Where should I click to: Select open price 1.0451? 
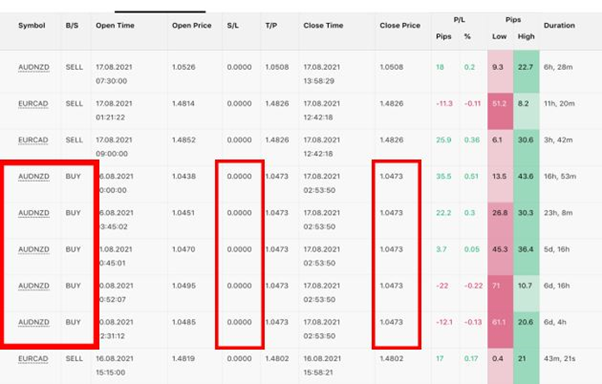pyautogui.click(x=183, y=213)
